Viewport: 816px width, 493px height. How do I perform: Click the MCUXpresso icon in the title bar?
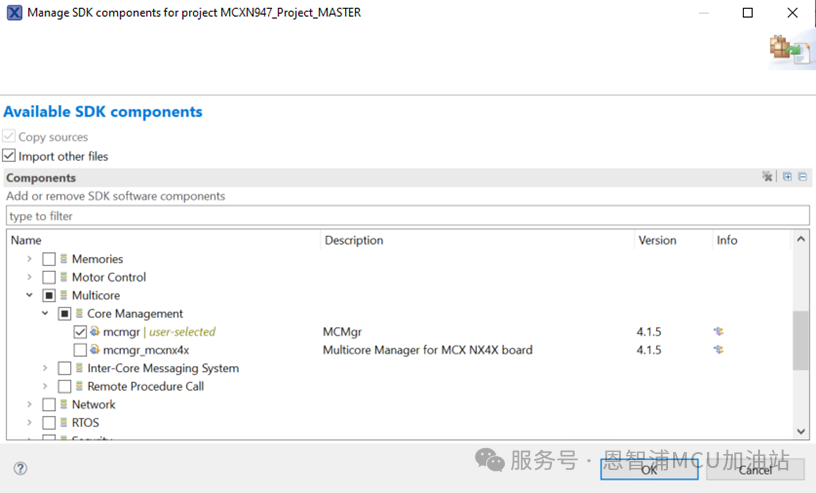14,12
